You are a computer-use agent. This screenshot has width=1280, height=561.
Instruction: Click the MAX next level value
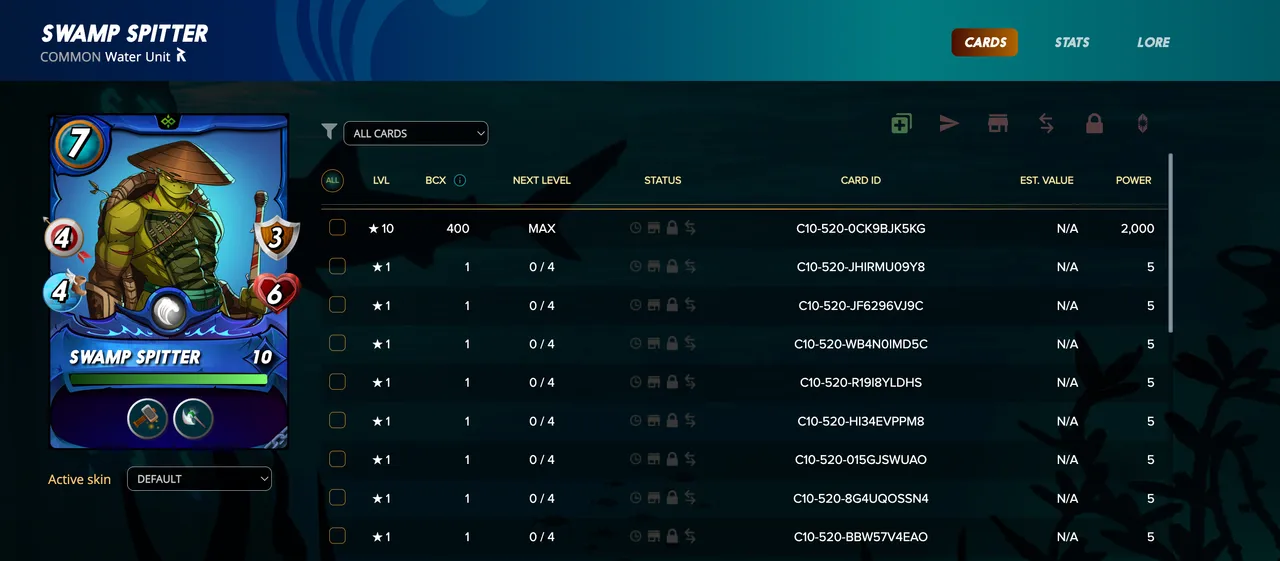tap(542, 229)
